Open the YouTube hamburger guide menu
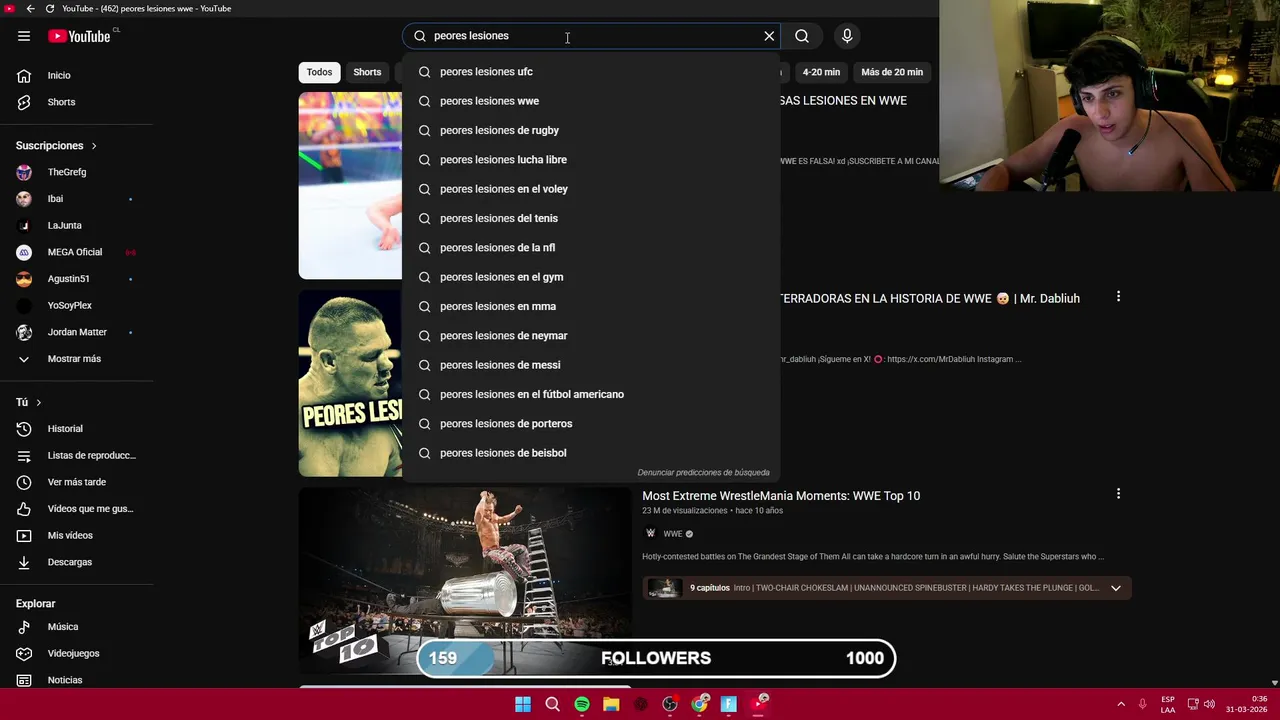This screenshot has height=720, width=1280. (x=24, y=36)
